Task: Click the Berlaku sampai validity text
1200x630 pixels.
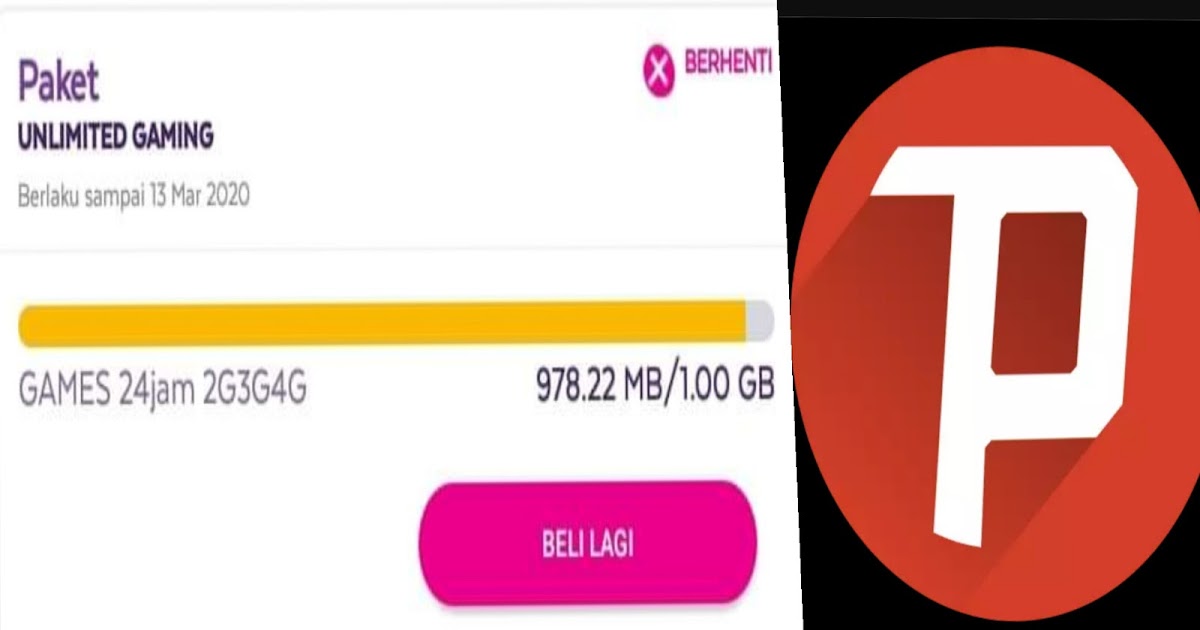Action: tap(84, 195)
